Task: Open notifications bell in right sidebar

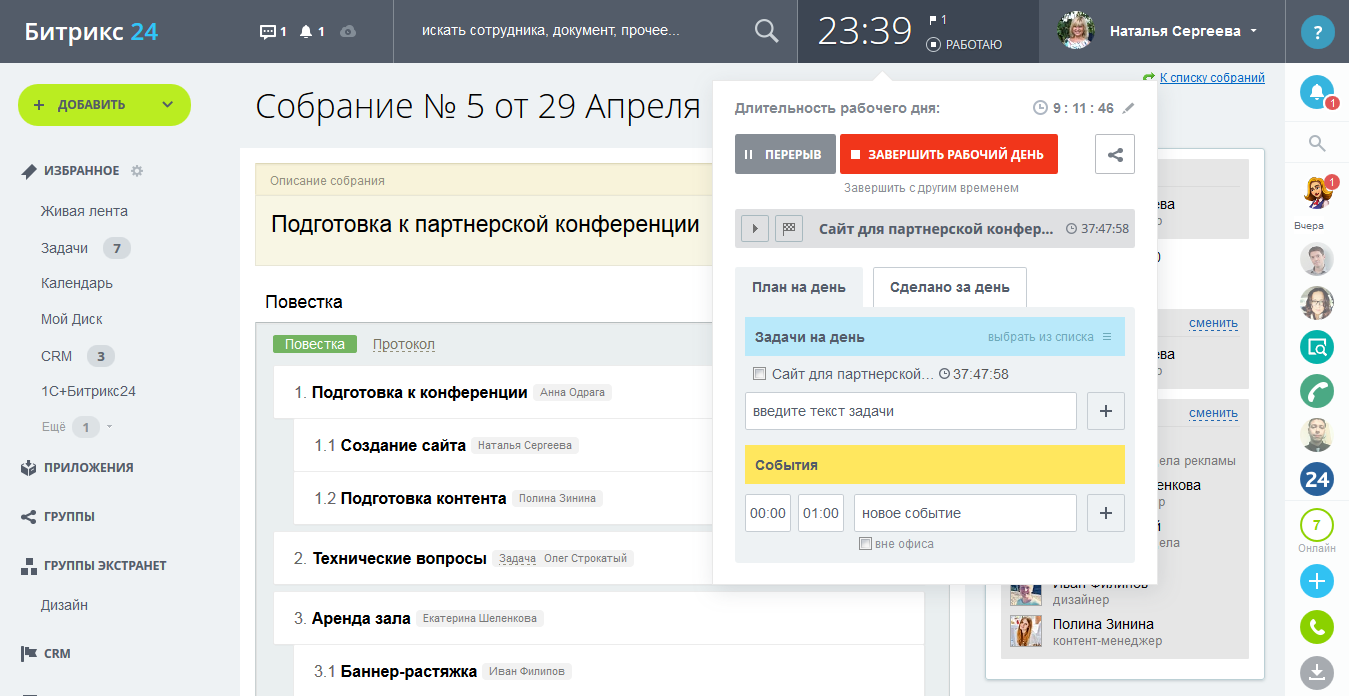Action: (x=1317, y=92)
